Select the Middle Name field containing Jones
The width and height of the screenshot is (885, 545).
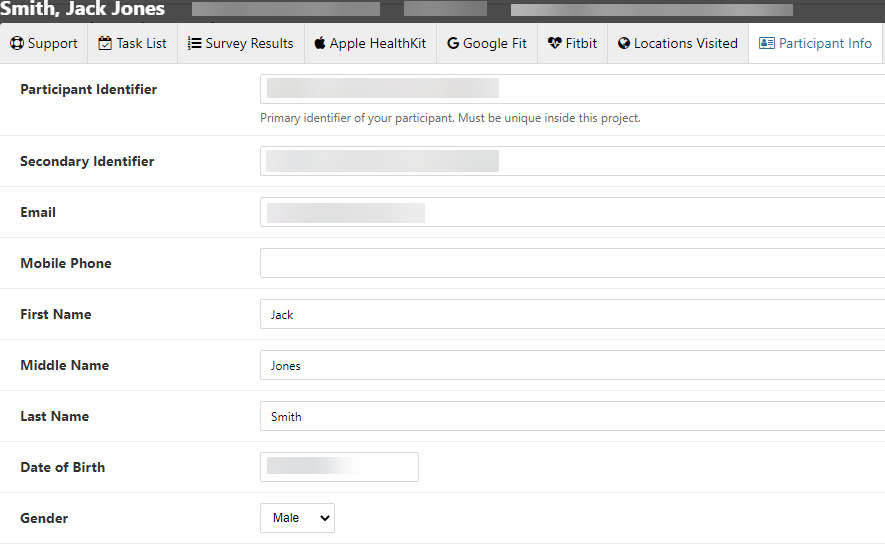[x=572, y=365]
